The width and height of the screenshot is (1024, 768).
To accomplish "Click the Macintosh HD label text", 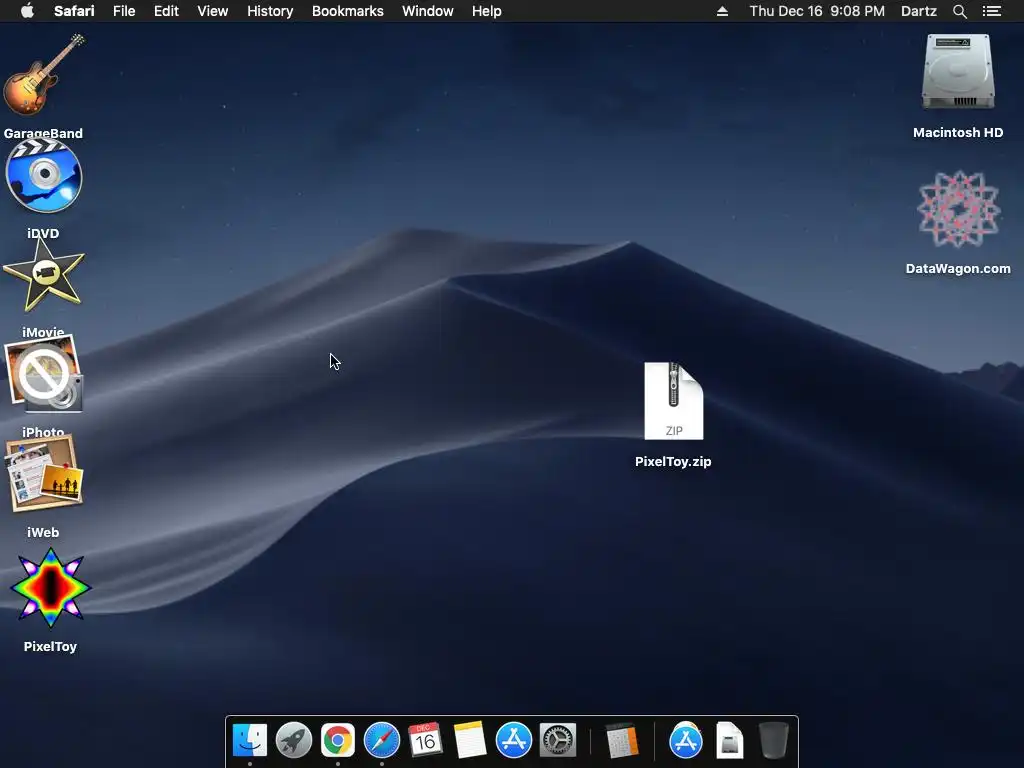I will click(958, 133).
